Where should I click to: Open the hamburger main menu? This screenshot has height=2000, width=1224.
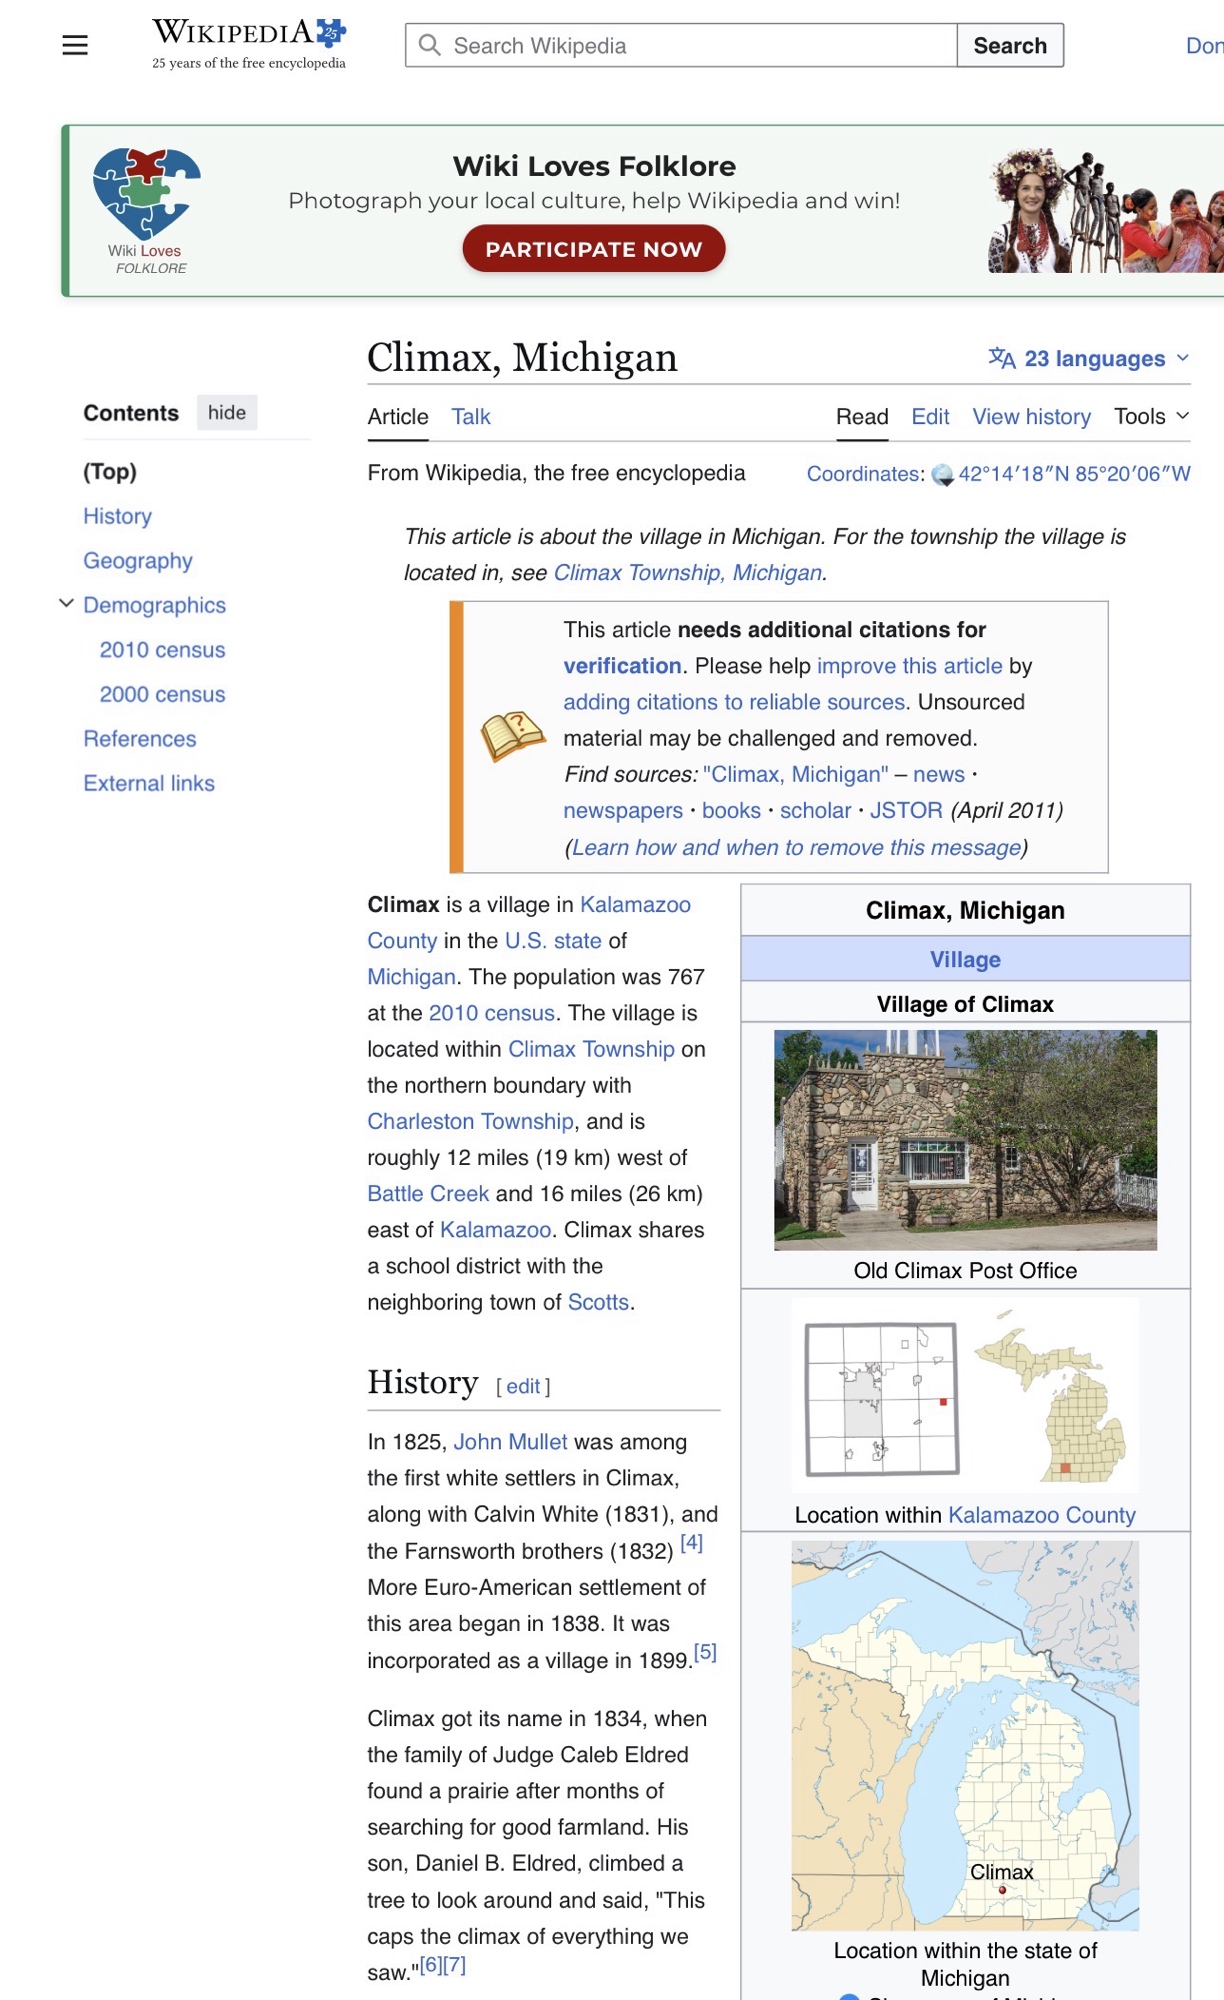pos(75,45)
